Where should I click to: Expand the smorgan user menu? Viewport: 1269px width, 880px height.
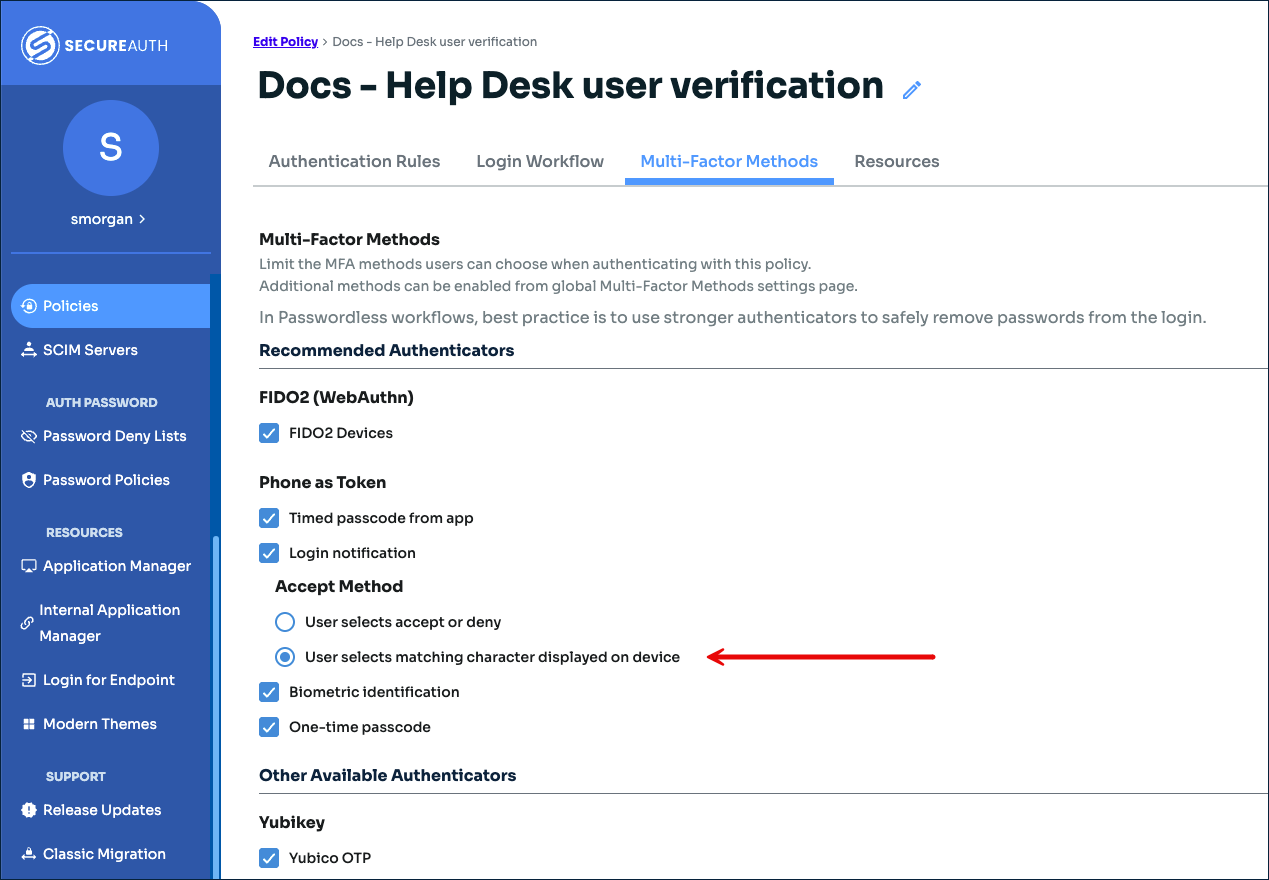108,219
